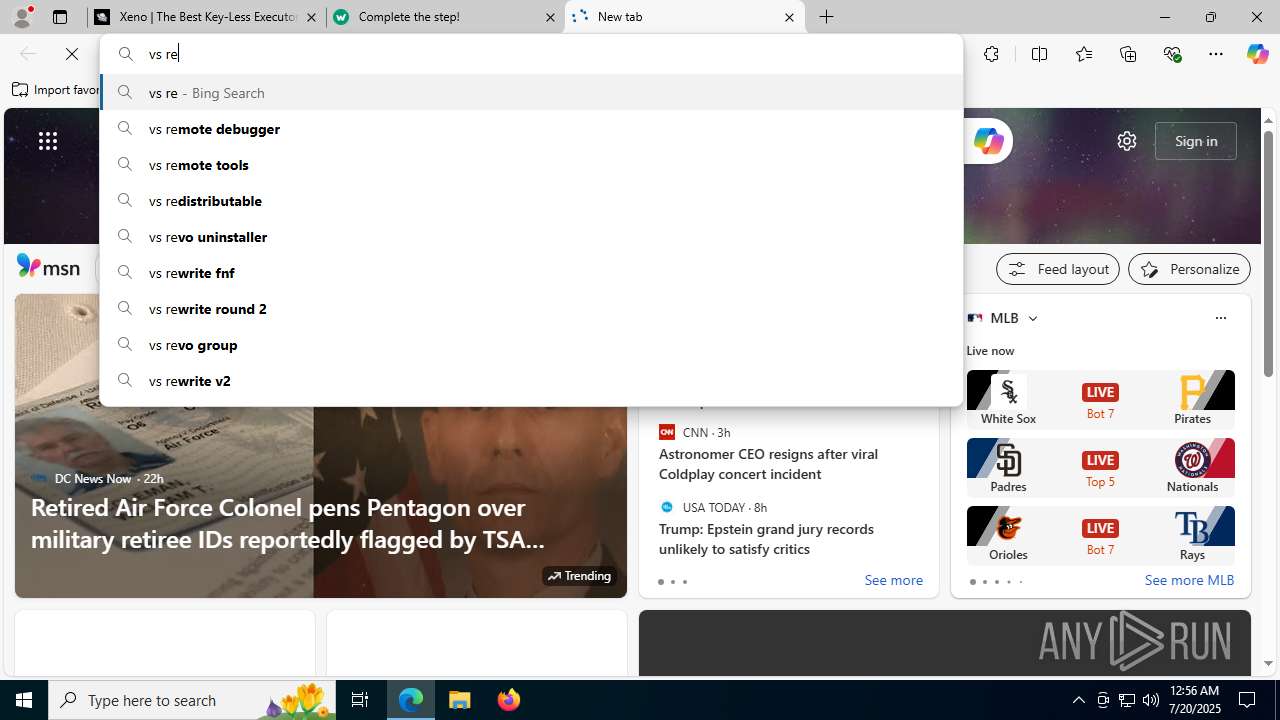Viewport: 1280px width, 720px height.
Task: Open Settings and more ellipsis menu
Action: pyautogui.click(x=1216, y=54)
